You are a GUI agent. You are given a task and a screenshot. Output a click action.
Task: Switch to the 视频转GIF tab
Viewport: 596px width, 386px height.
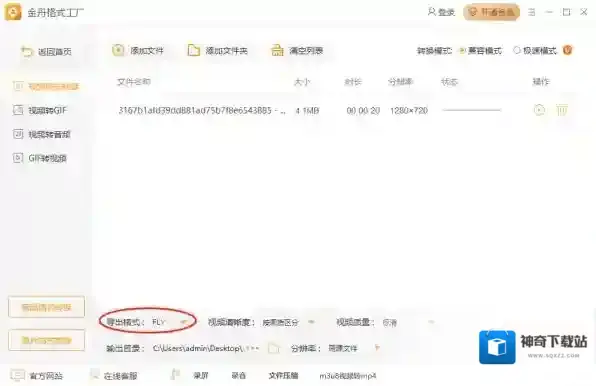(40, 111)
